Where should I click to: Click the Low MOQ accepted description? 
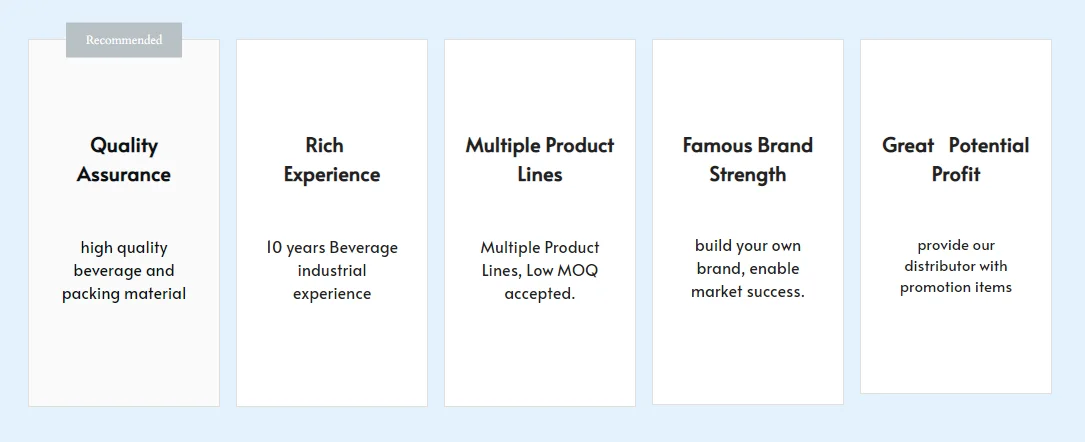coord(540,270)
